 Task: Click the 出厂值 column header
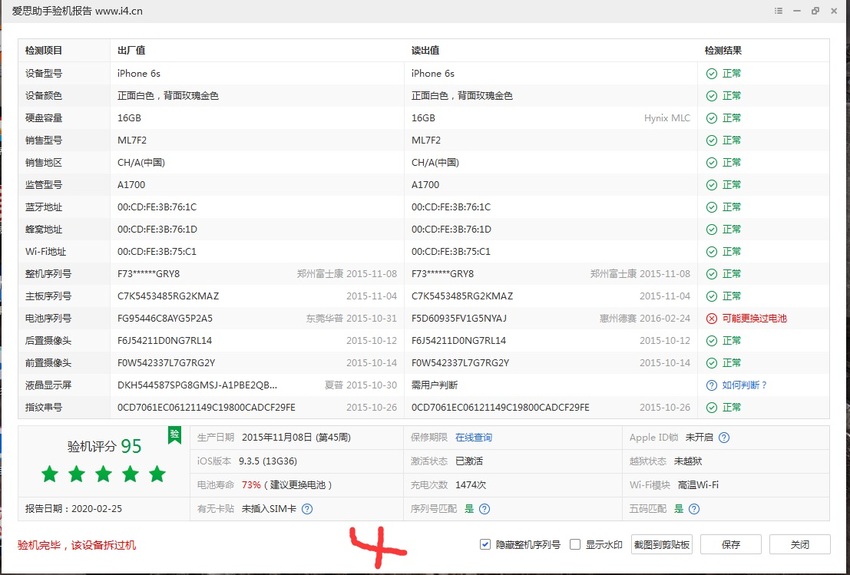pyautogui.click(x=131, y=50)
